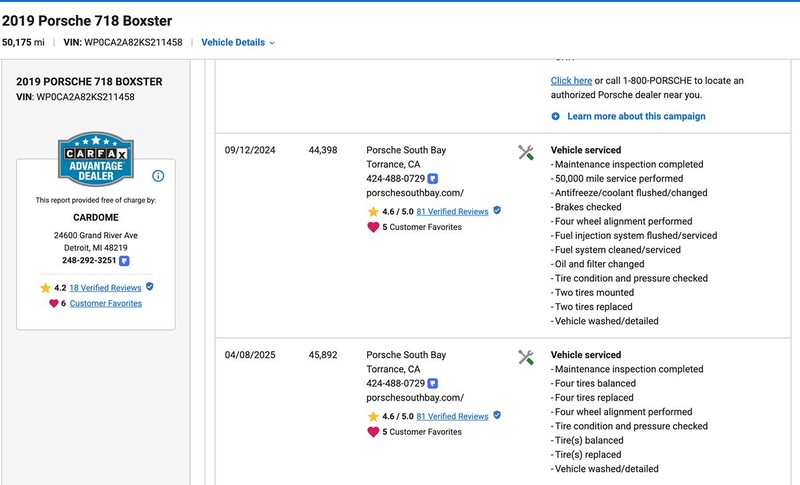Click heart icon next to CARDOME Customer Favorites
Screen dimensions: 800x485
point(54,303)
